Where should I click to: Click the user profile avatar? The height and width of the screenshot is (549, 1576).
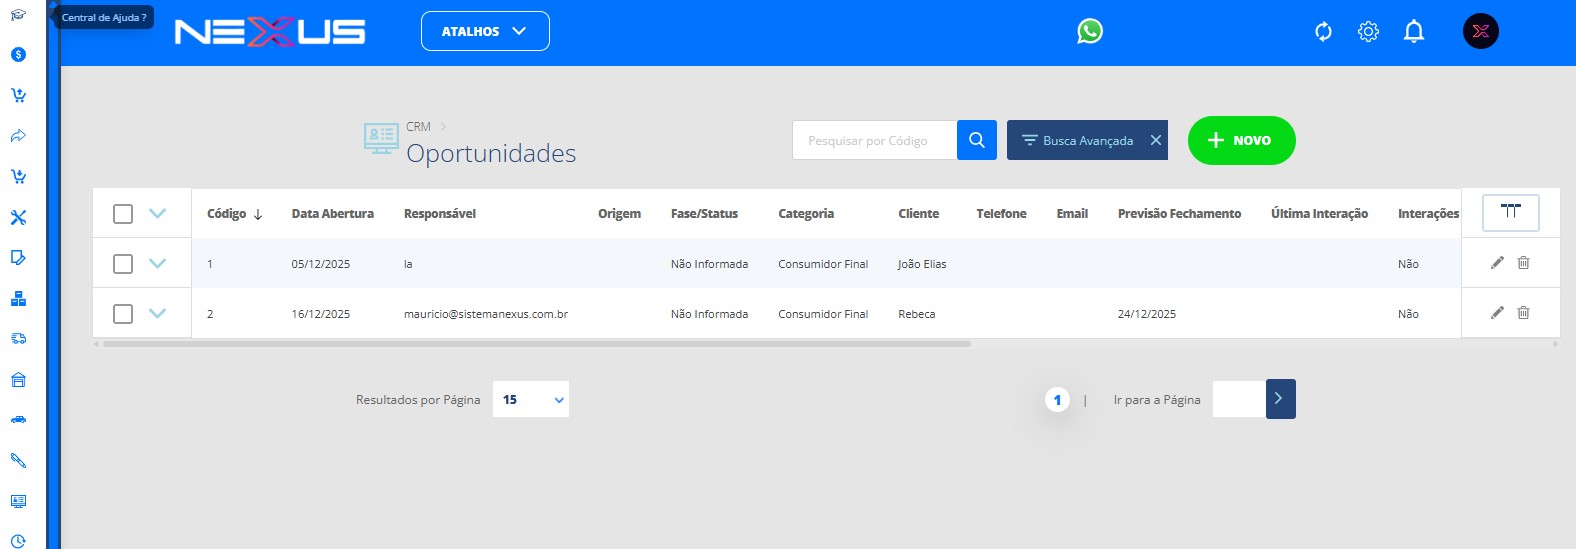[1480, 32]
